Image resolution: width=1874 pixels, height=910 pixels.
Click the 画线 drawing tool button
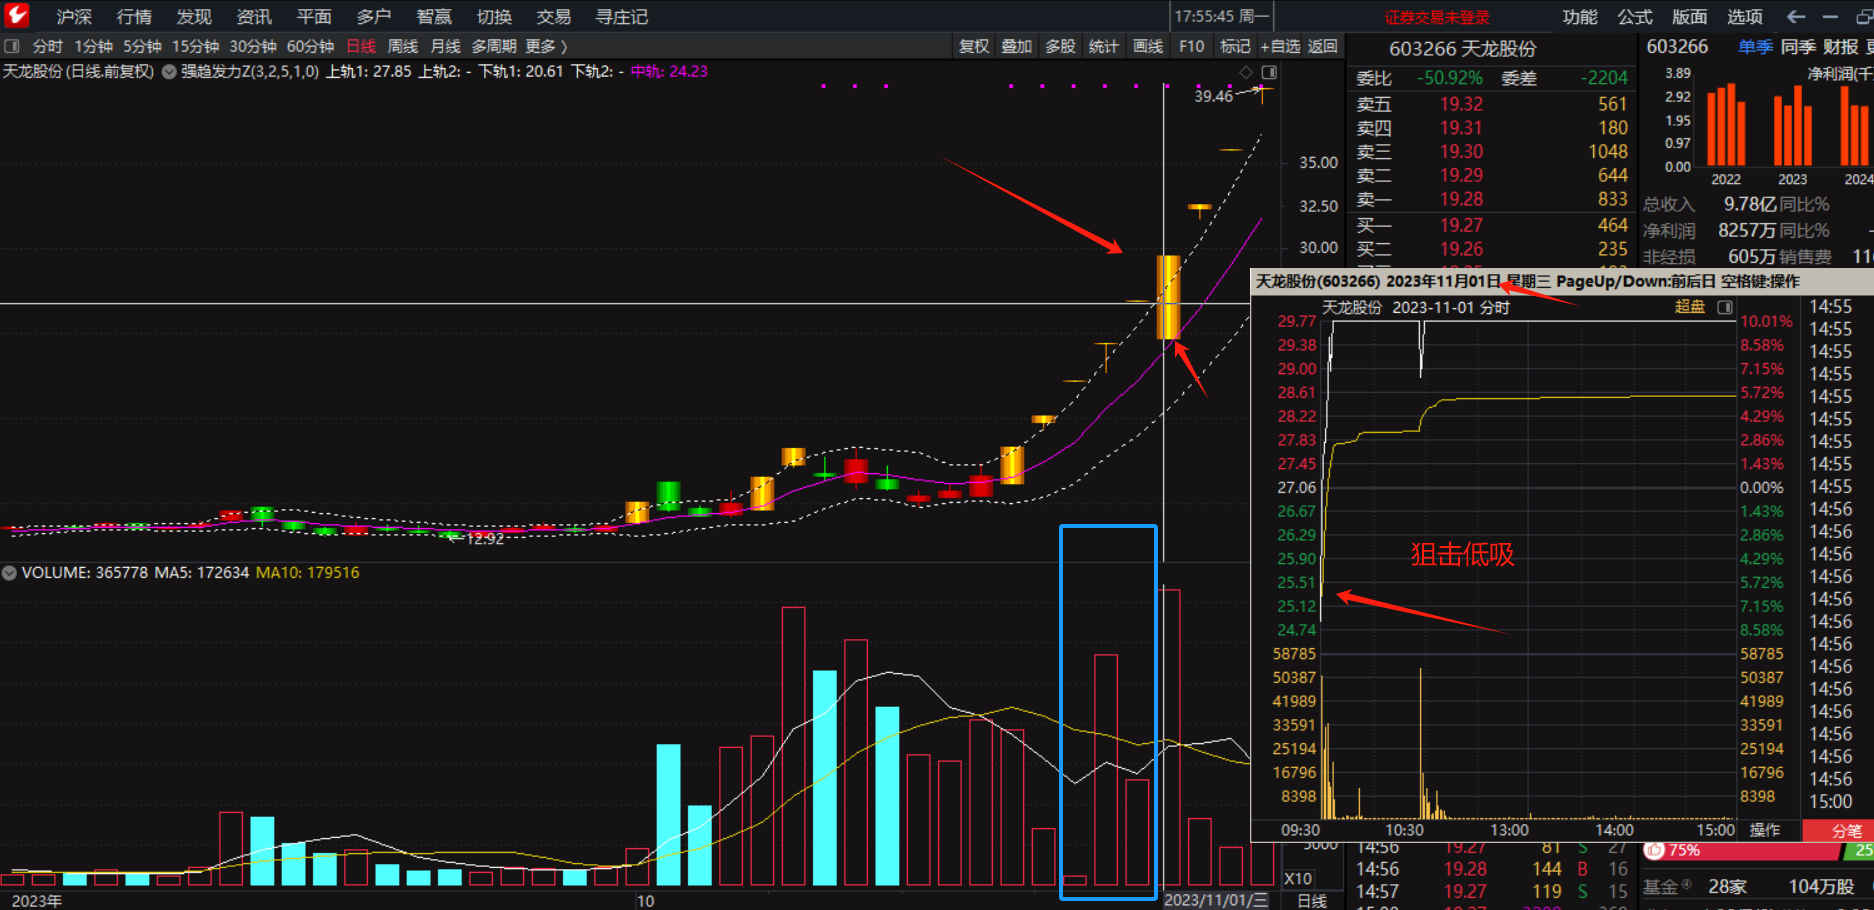[1148, 46]
